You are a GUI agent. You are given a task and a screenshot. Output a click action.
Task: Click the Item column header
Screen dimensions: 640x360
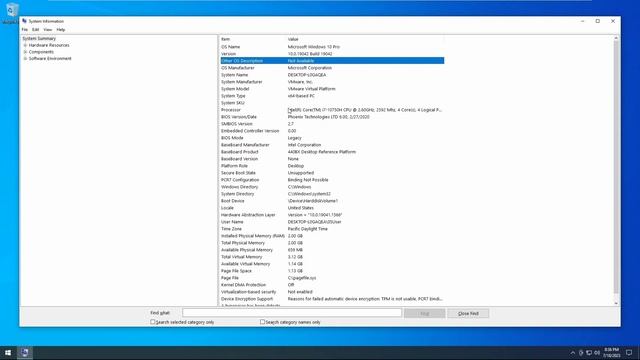pos(253,39)
